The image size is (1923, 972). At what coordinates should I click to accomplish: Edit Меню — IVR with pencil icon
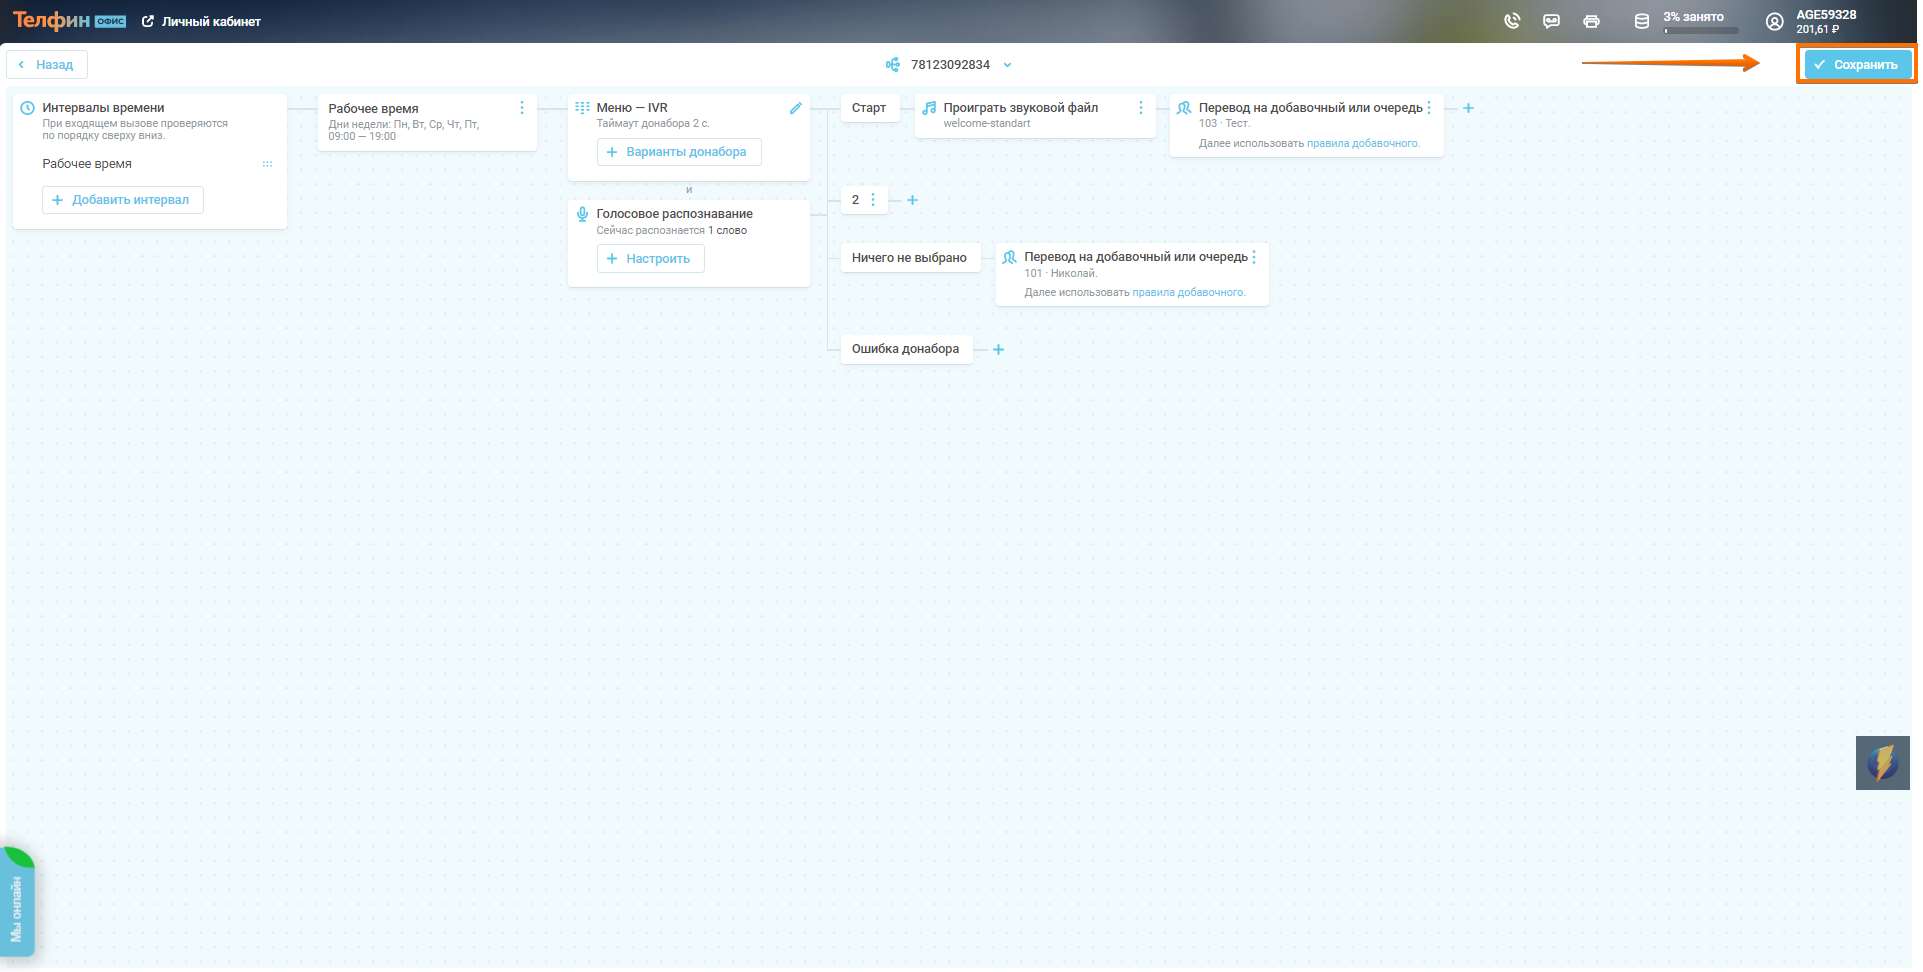coord(795,108)
